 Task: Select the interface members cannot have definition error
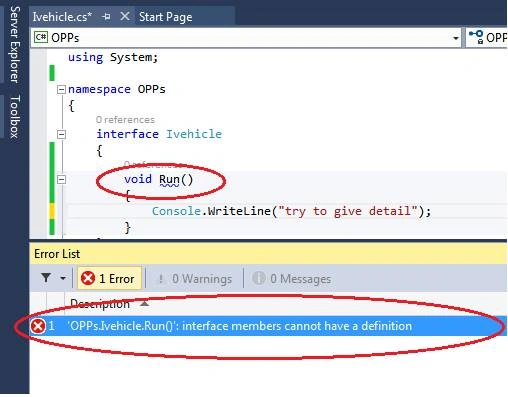(268, 326)
